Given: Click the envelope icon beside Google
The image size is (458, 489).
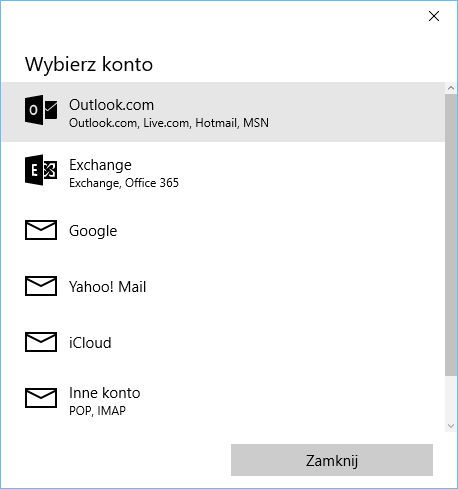Looking at the screenshot, I should click(41, 230).
